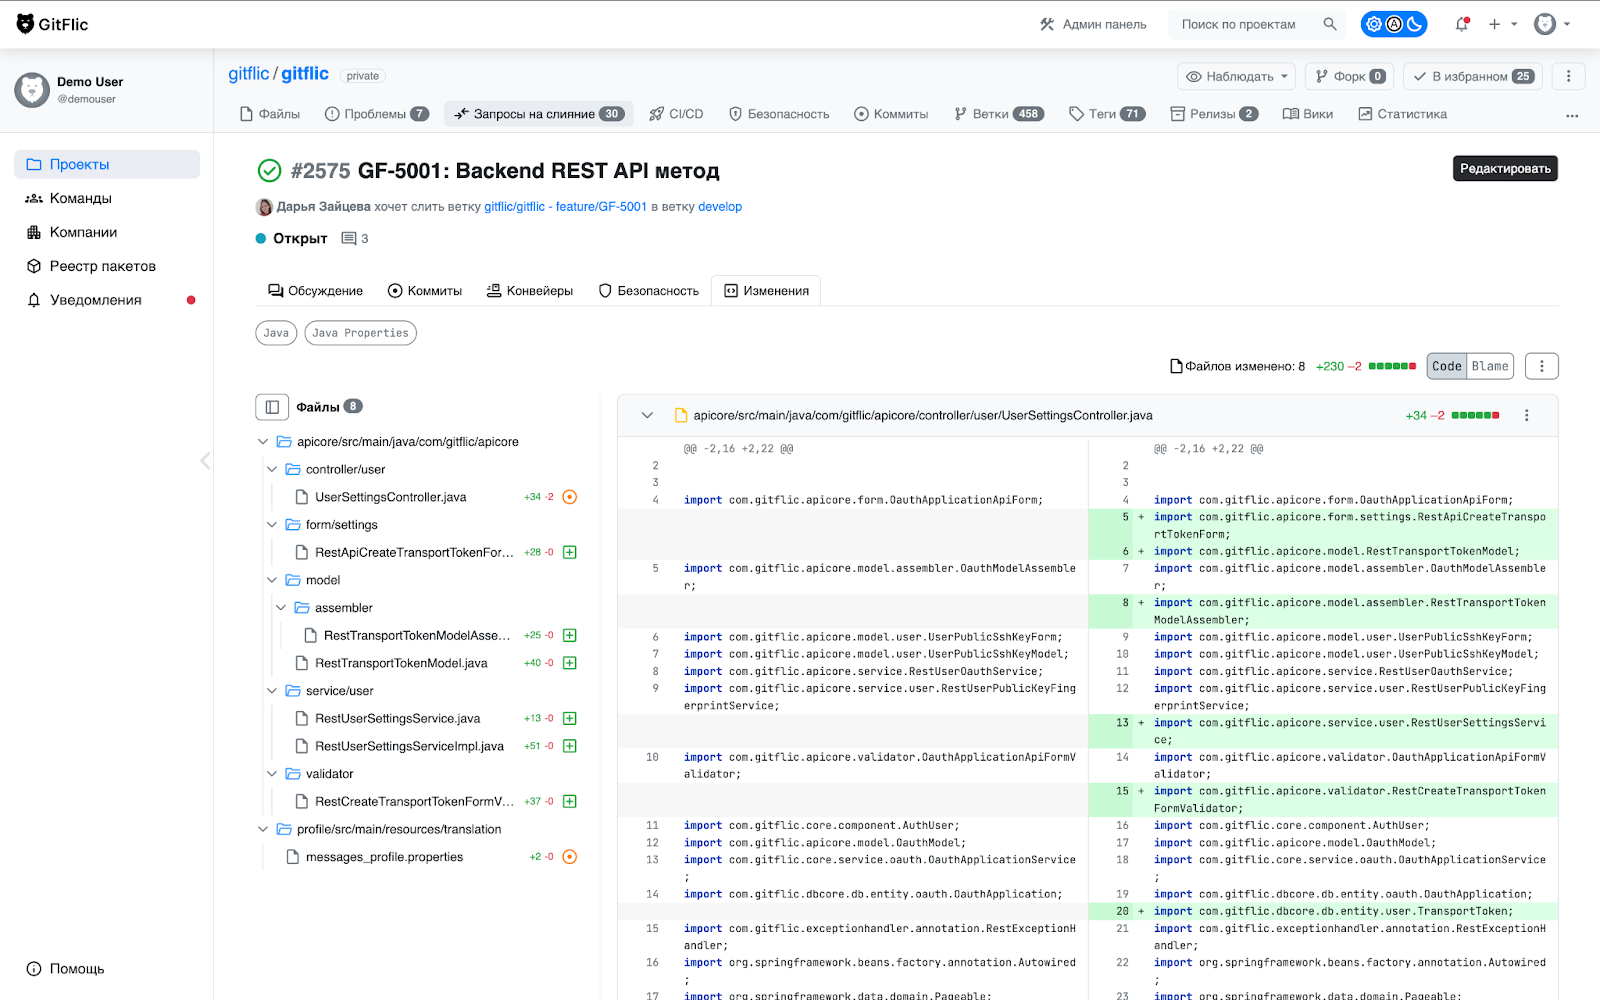This screenshot has height=1000, width=1600.
Task: Filter by Java language tag
Action: click(276, 333)
